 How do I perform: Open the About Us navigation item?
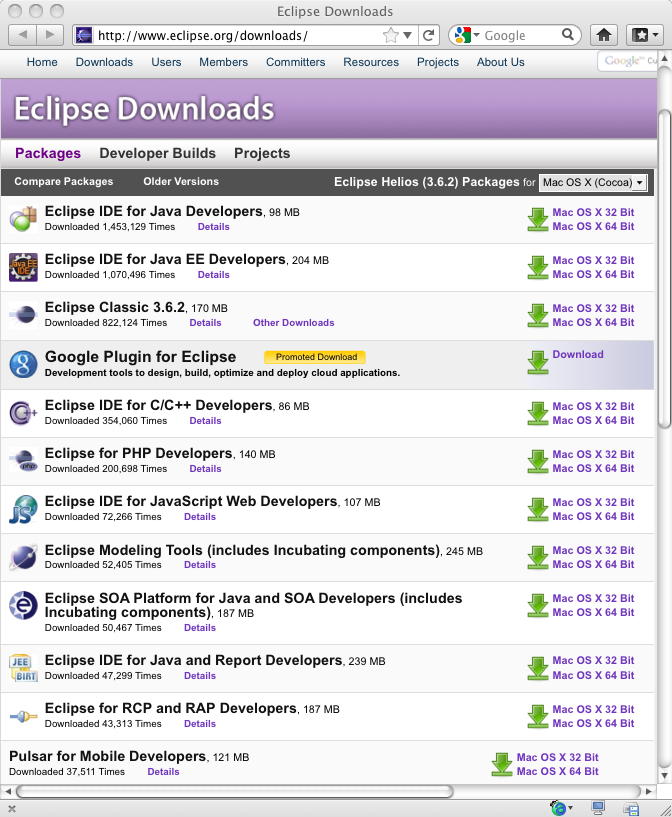click(x=501, y=62)
